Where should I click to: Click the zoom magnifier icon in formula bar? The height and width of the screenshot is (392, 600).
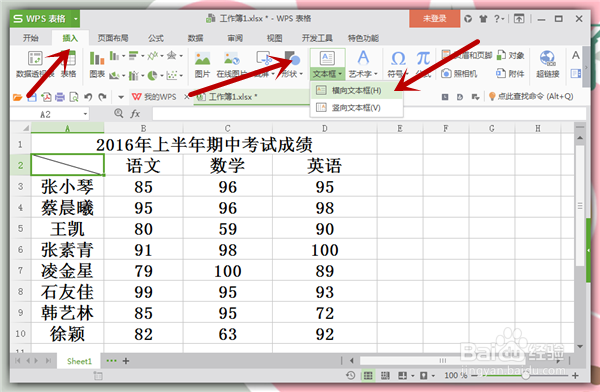[x=119, y=113]
